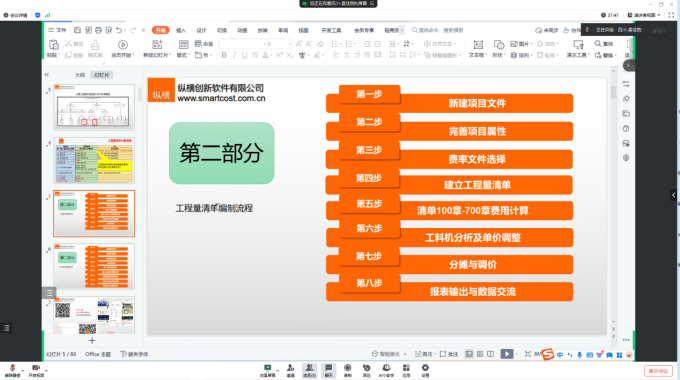Insert a text box from ribbon
The width and height of the screenshot is (680, 380).
point(477,45)
